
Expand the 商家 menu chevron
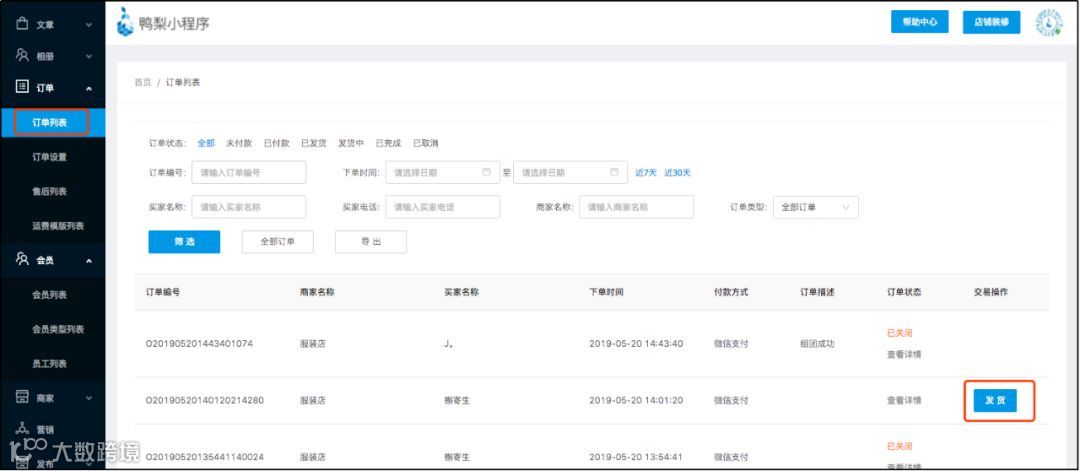pos(89,398)
